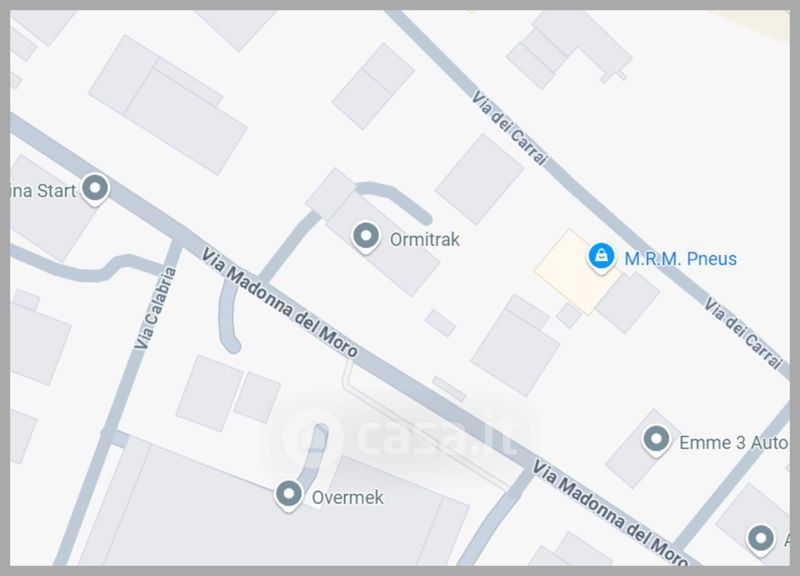Open the M.R.M. Pneus blue label
Screen dimensions: 800x576
pyautogui.click(x=681, y=259)
